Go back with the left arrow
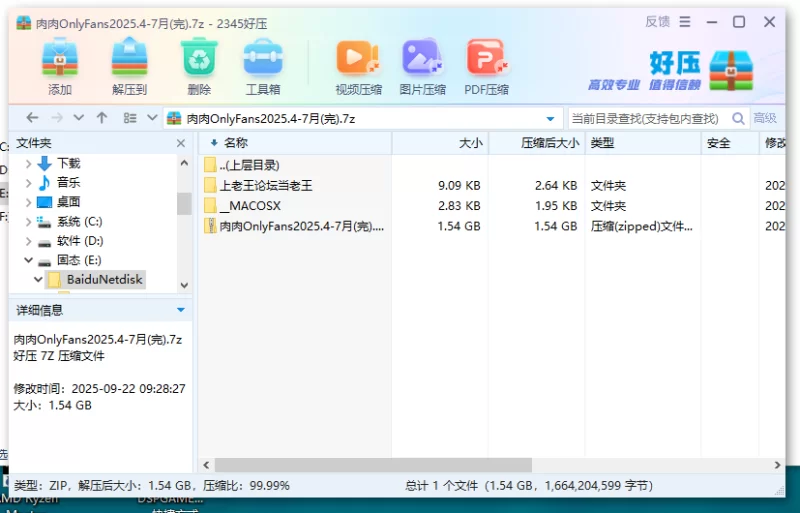Image resolution: width=800 pixels, height=513 pixels. 32,118
